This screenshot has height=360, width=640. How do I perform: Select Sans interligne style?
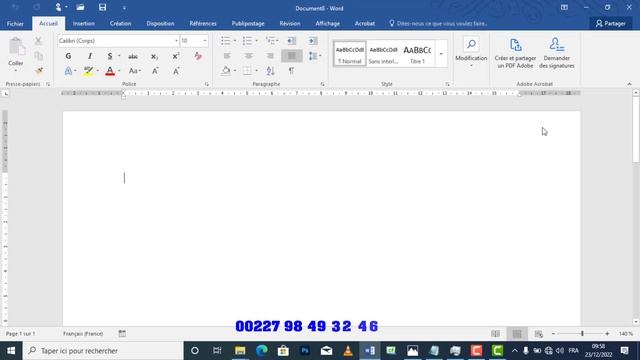[x=383, y=53]
